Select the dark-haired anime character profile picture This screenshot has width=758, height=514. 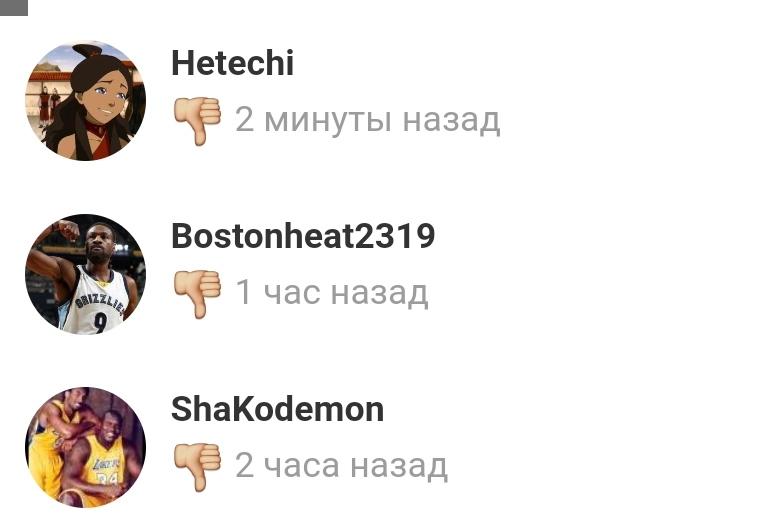[86, 101]
